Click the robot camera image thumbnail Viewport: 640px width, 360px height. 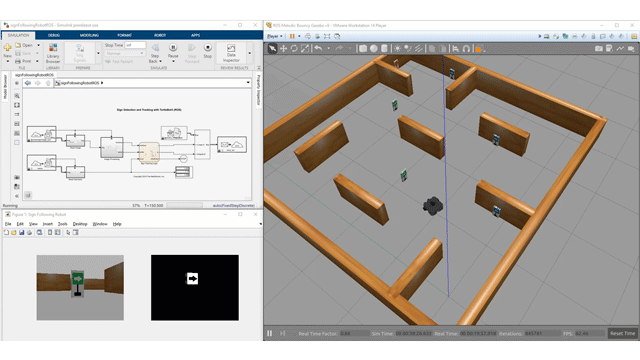pos(80,288)
